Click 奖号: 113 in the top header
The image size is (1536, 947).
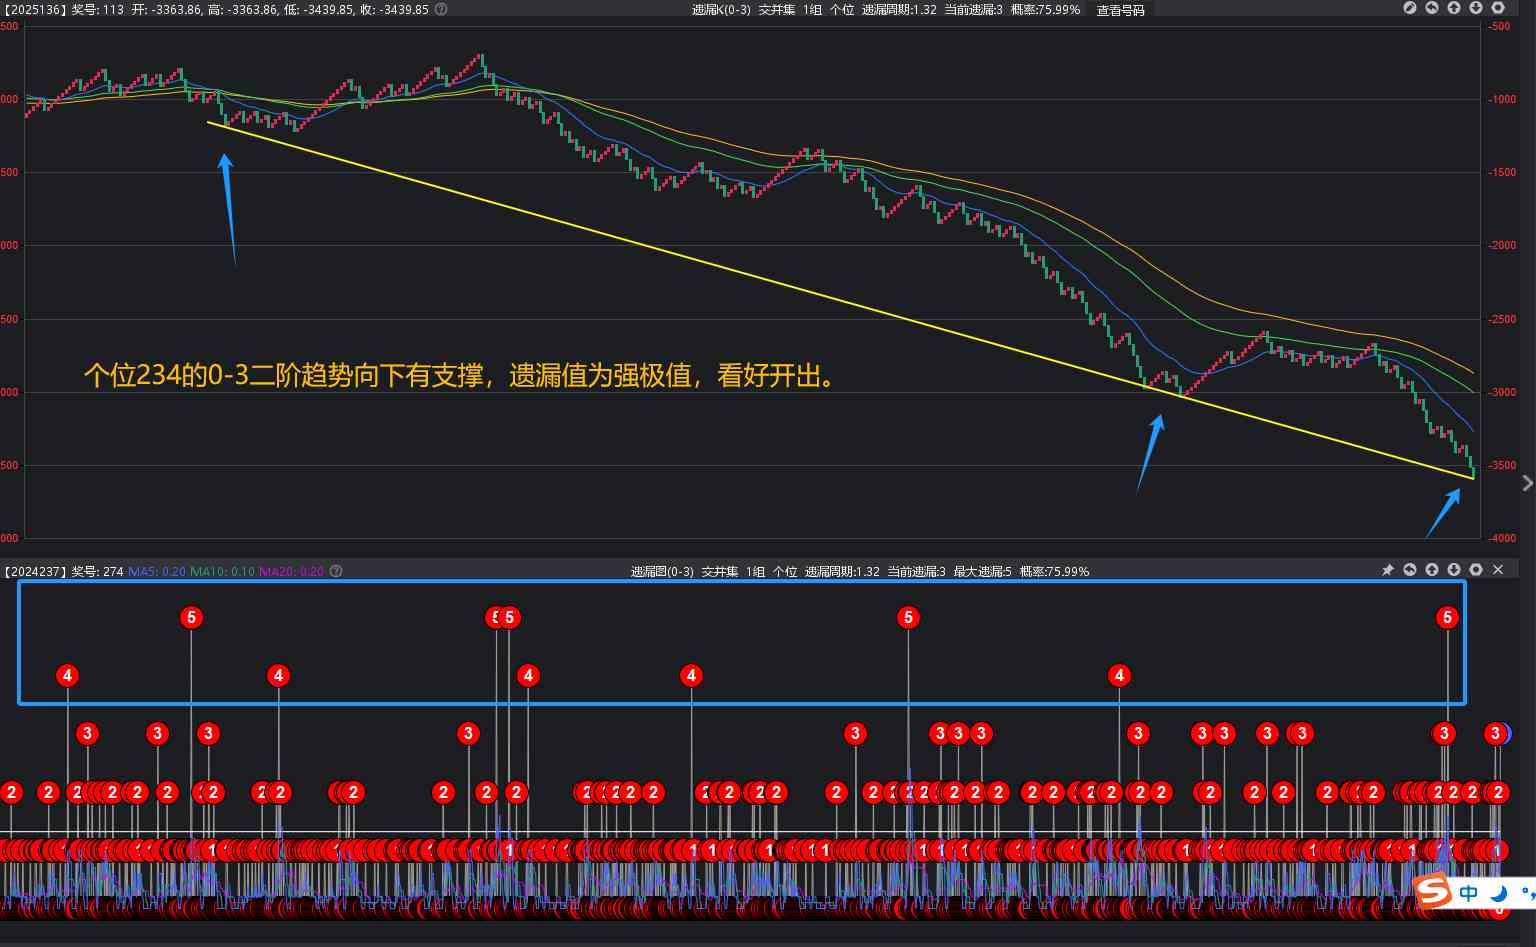(97, 9)
